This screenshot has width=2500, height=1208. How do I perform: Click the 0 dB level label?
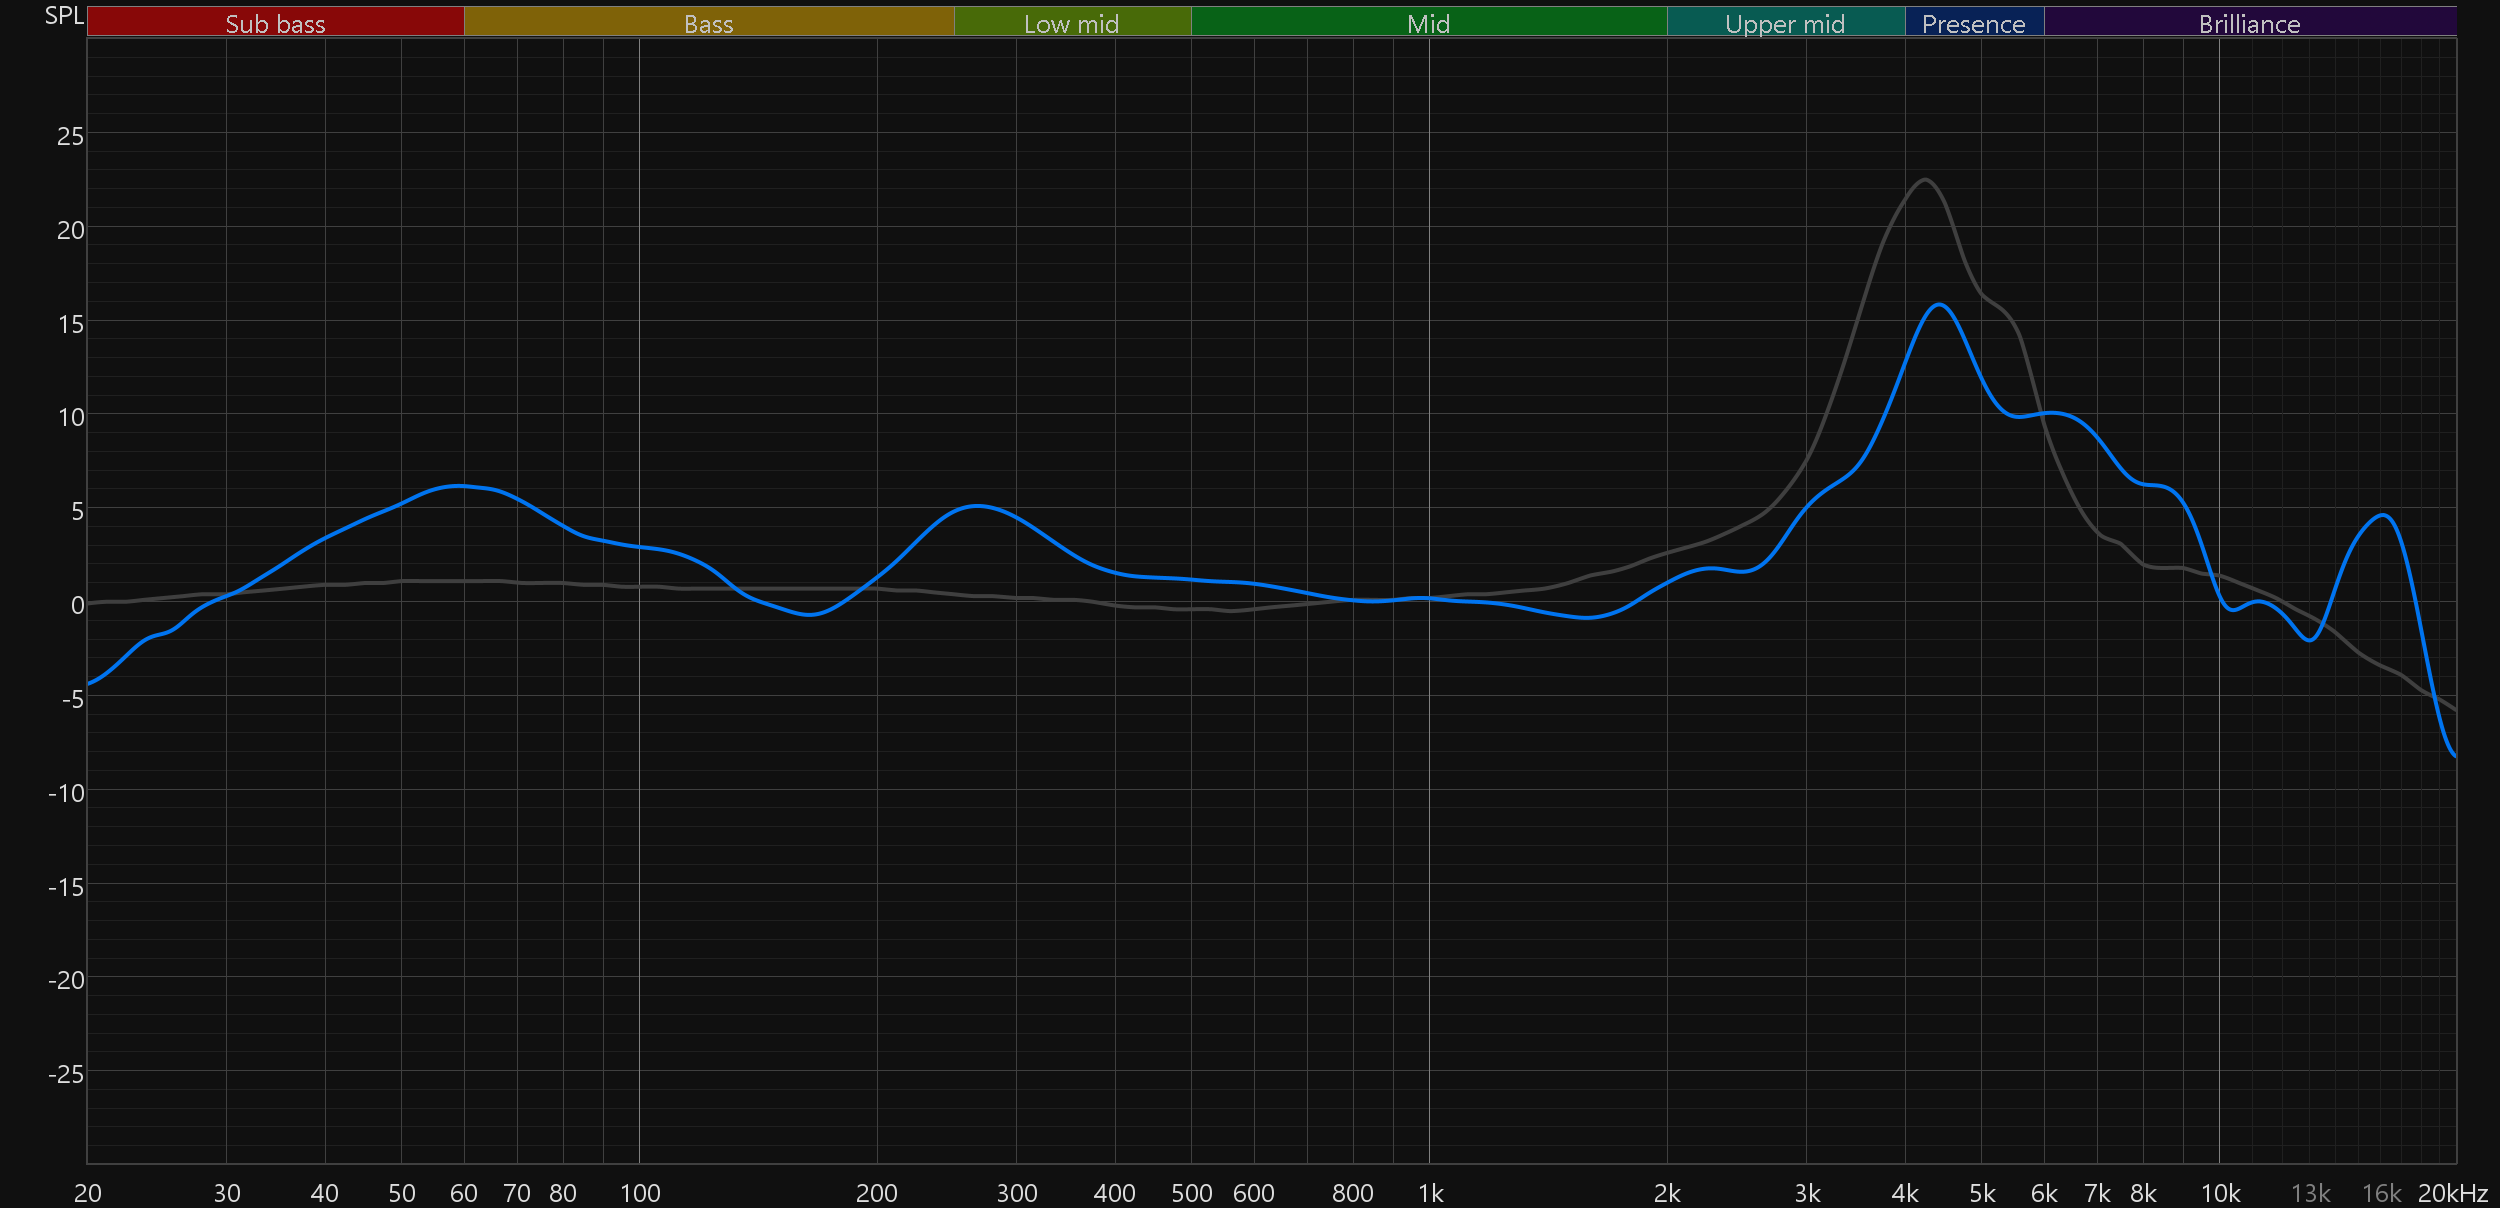point(77,605)
